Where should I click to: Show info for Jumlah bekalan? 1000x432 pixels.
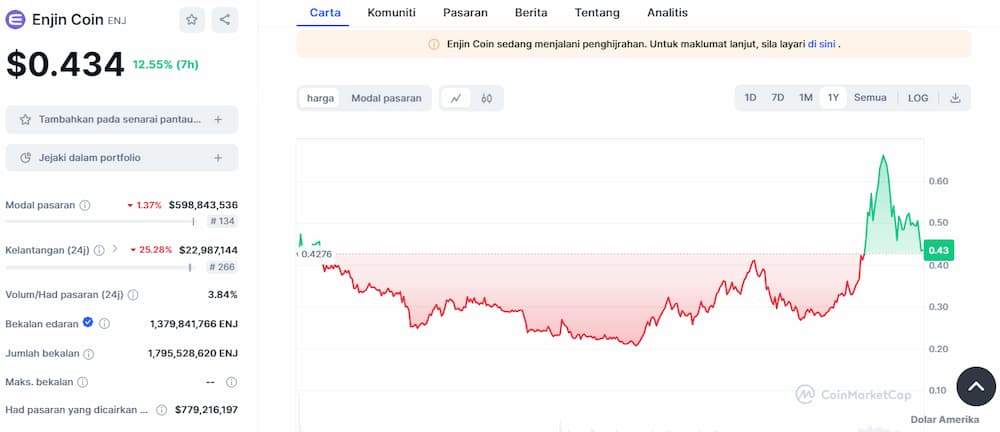coord(89,354)
